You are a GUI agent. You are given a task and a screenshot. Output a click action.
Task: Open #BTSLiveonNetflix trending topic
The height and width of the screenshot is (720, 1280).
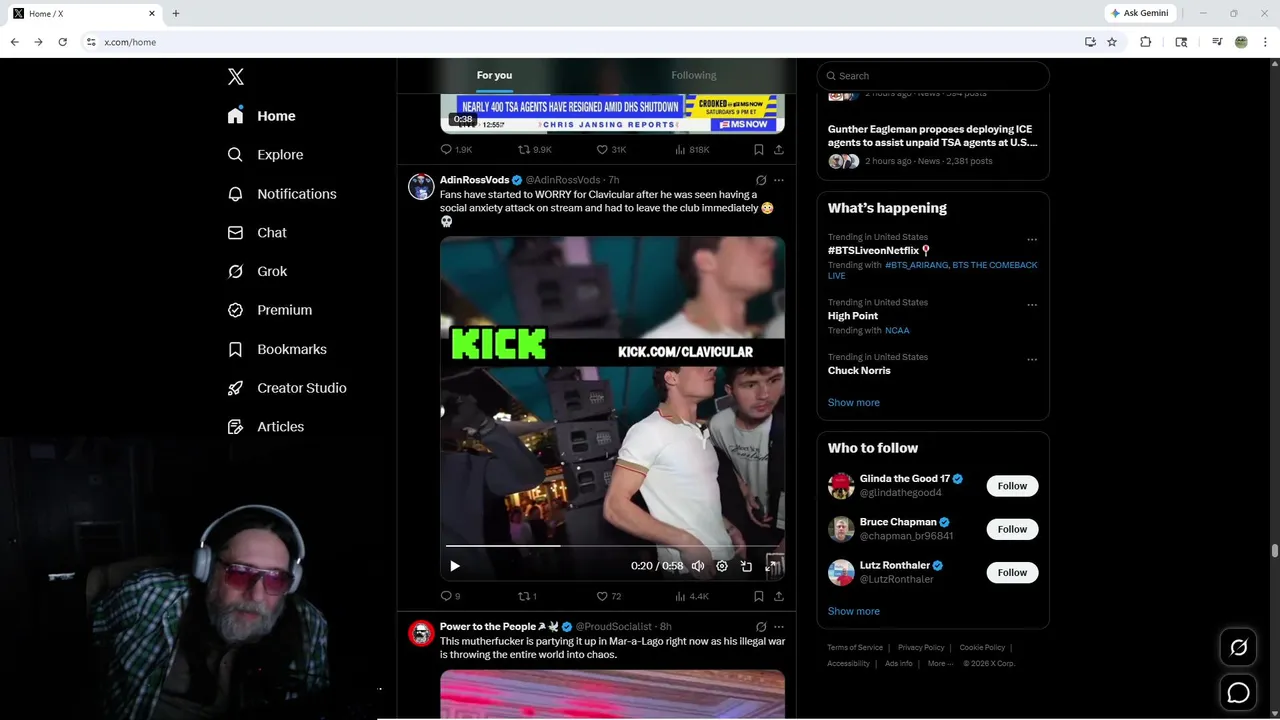(873, 251)
